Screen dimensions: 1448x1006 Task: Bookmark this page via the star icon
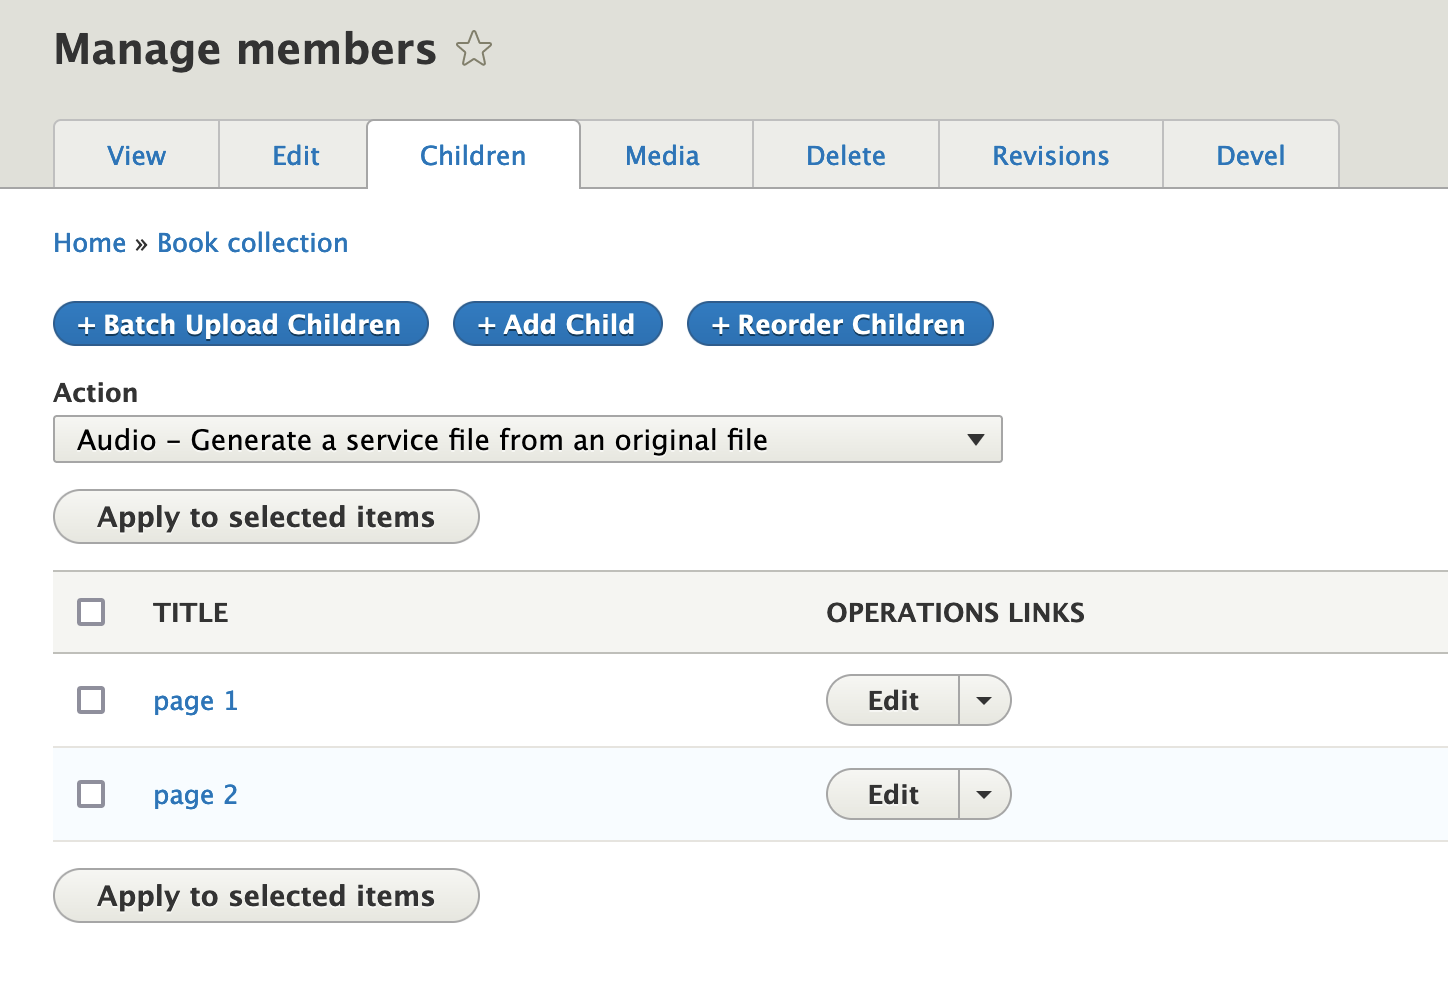click(x=473, y=48)
